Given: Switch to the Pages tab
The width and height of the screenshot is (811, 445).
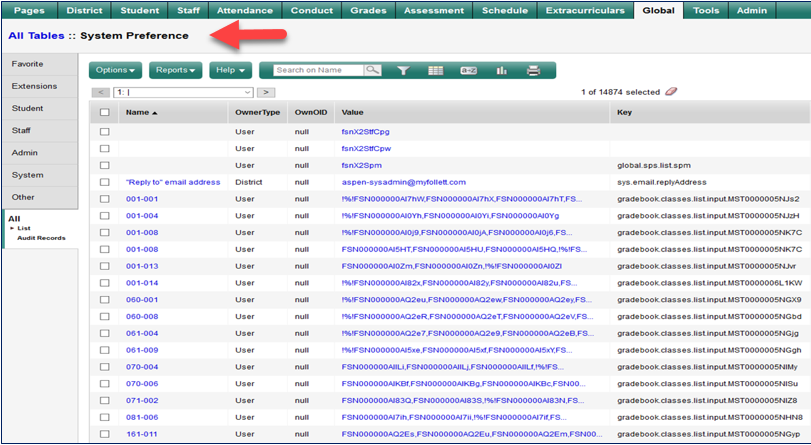Looking at the screenshot, I should 28,10.
